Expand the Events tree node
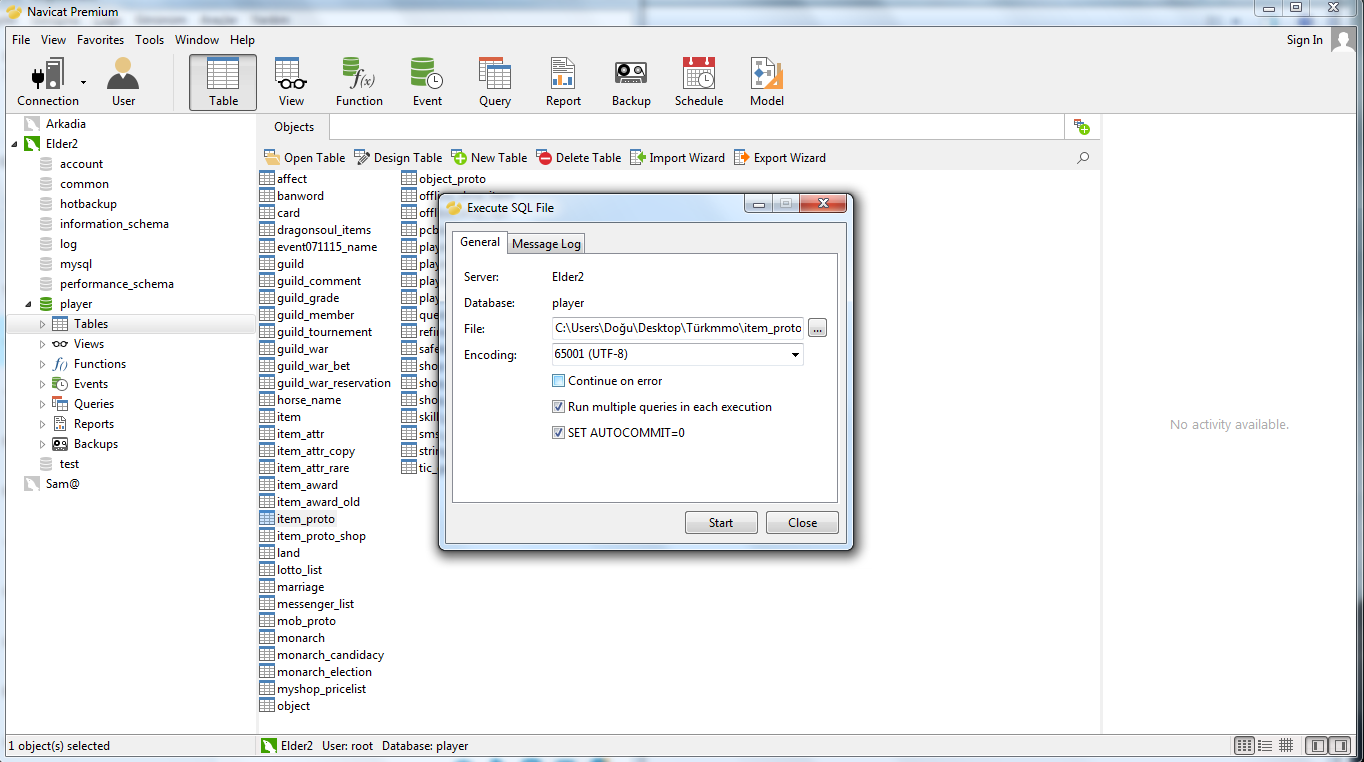 point(42,384)
